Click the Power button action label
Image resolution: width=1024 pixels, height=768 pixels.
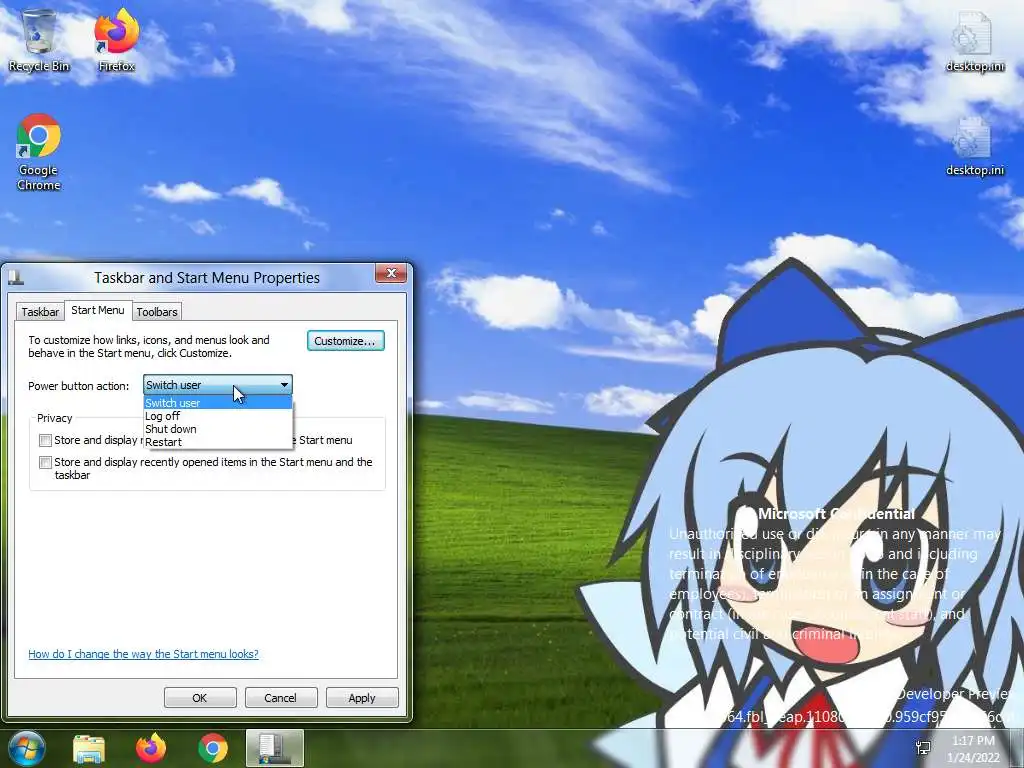coord(78,386)
